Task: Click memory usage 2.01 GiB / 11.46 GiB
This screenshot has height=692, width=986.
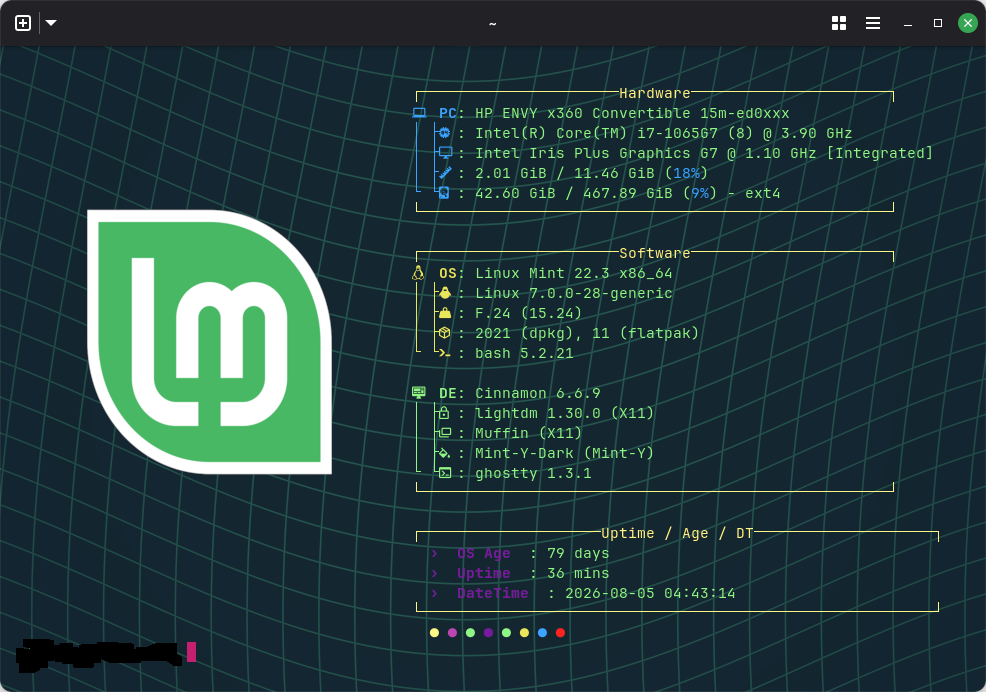Action: pyautogui.click(x=565, y=173)
